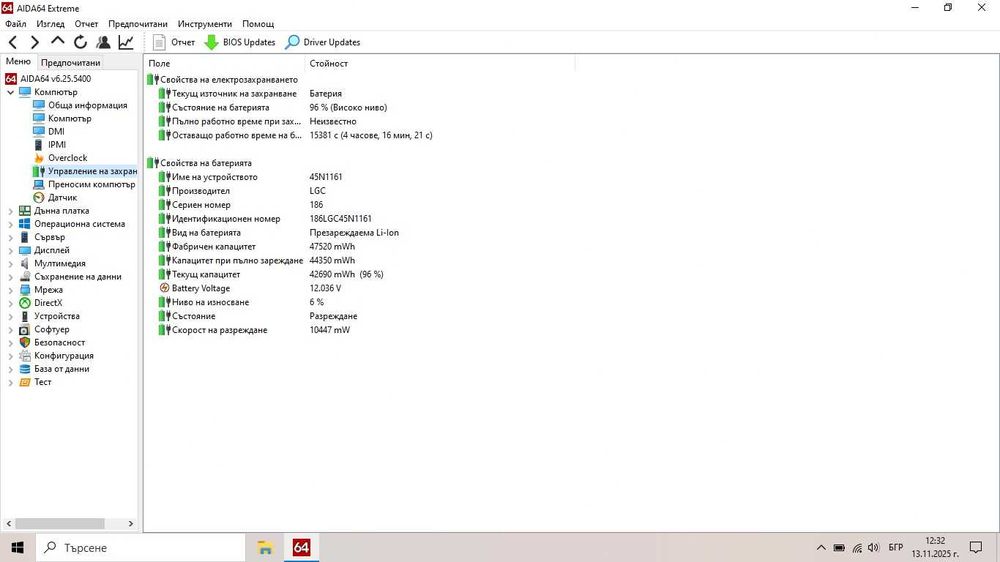Open the volume tray icon
The image size is (1000, 562).
pos(874,547)
